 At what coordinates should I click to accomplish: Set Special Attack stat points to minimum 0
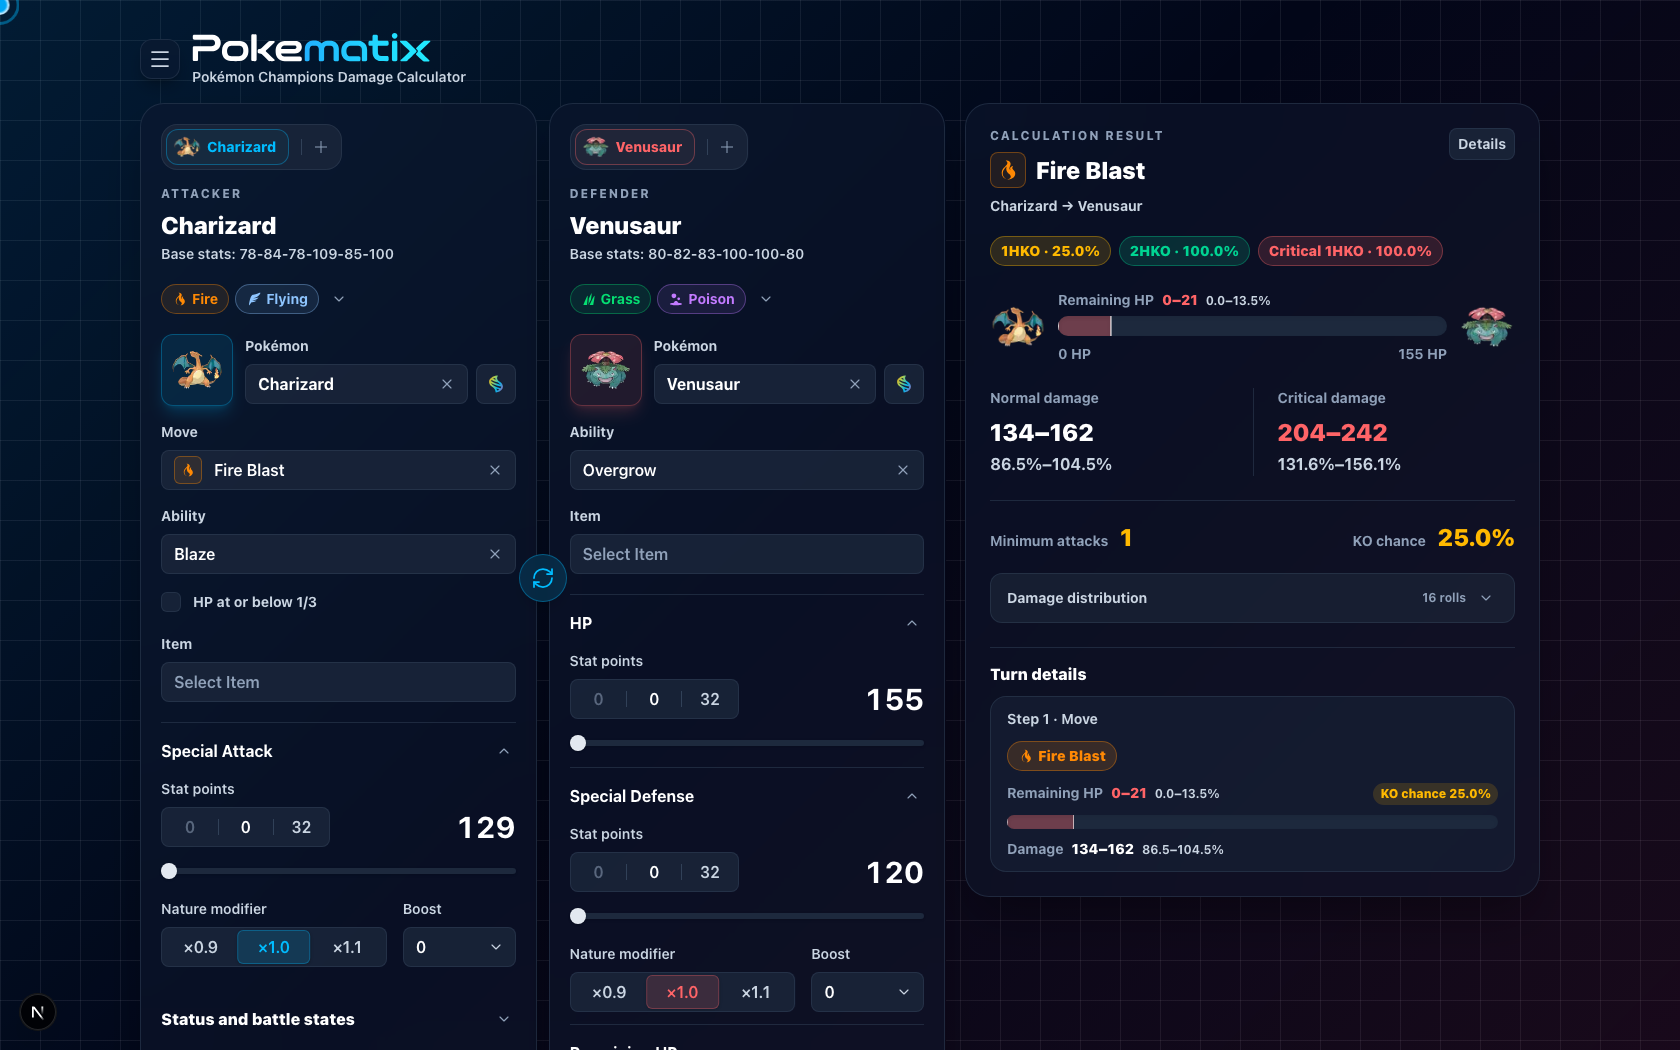(x=190, y=827)
